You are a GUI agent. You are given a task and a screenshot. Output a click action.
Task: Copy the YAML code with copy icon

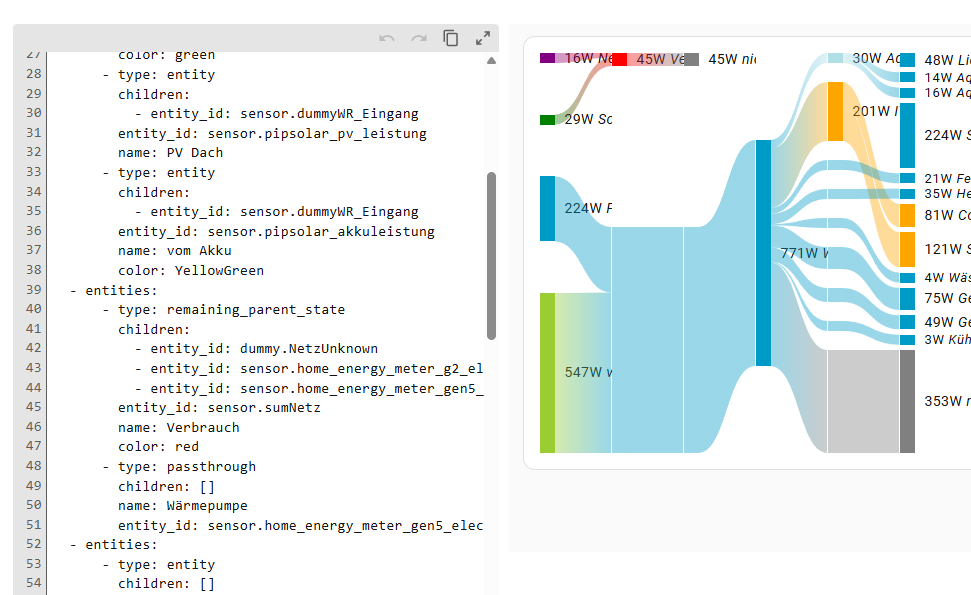[451, 38]
